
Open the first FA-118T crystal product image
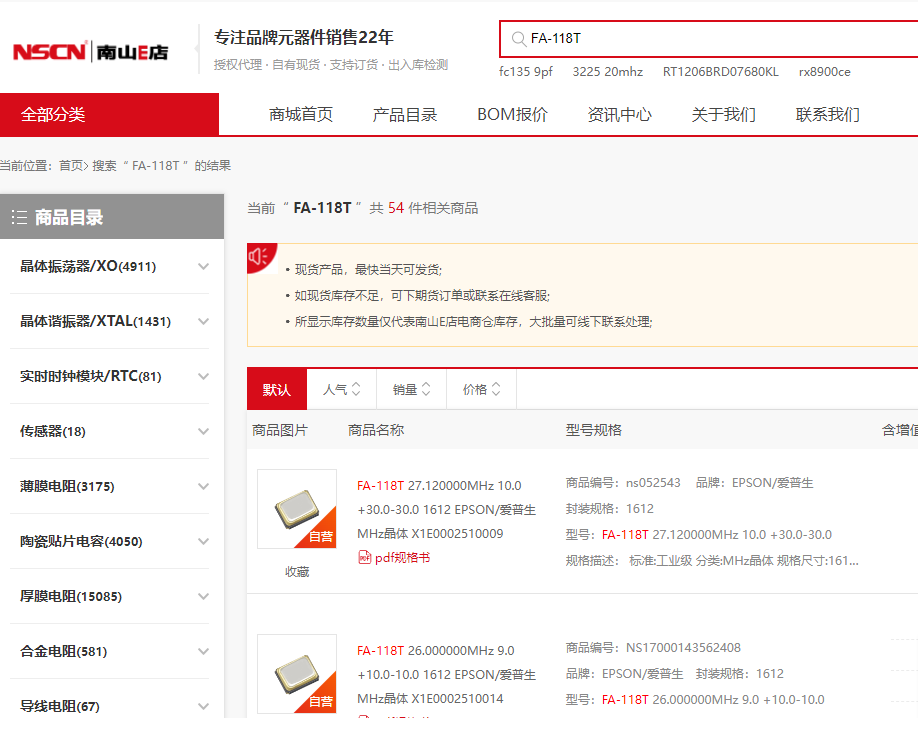click(x=296, y=509)
